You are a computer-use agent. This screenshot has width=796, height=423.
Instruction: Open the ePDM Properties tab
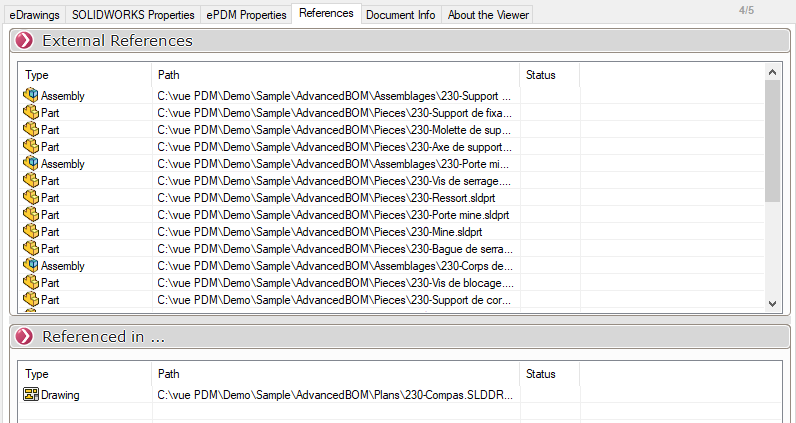246,15
